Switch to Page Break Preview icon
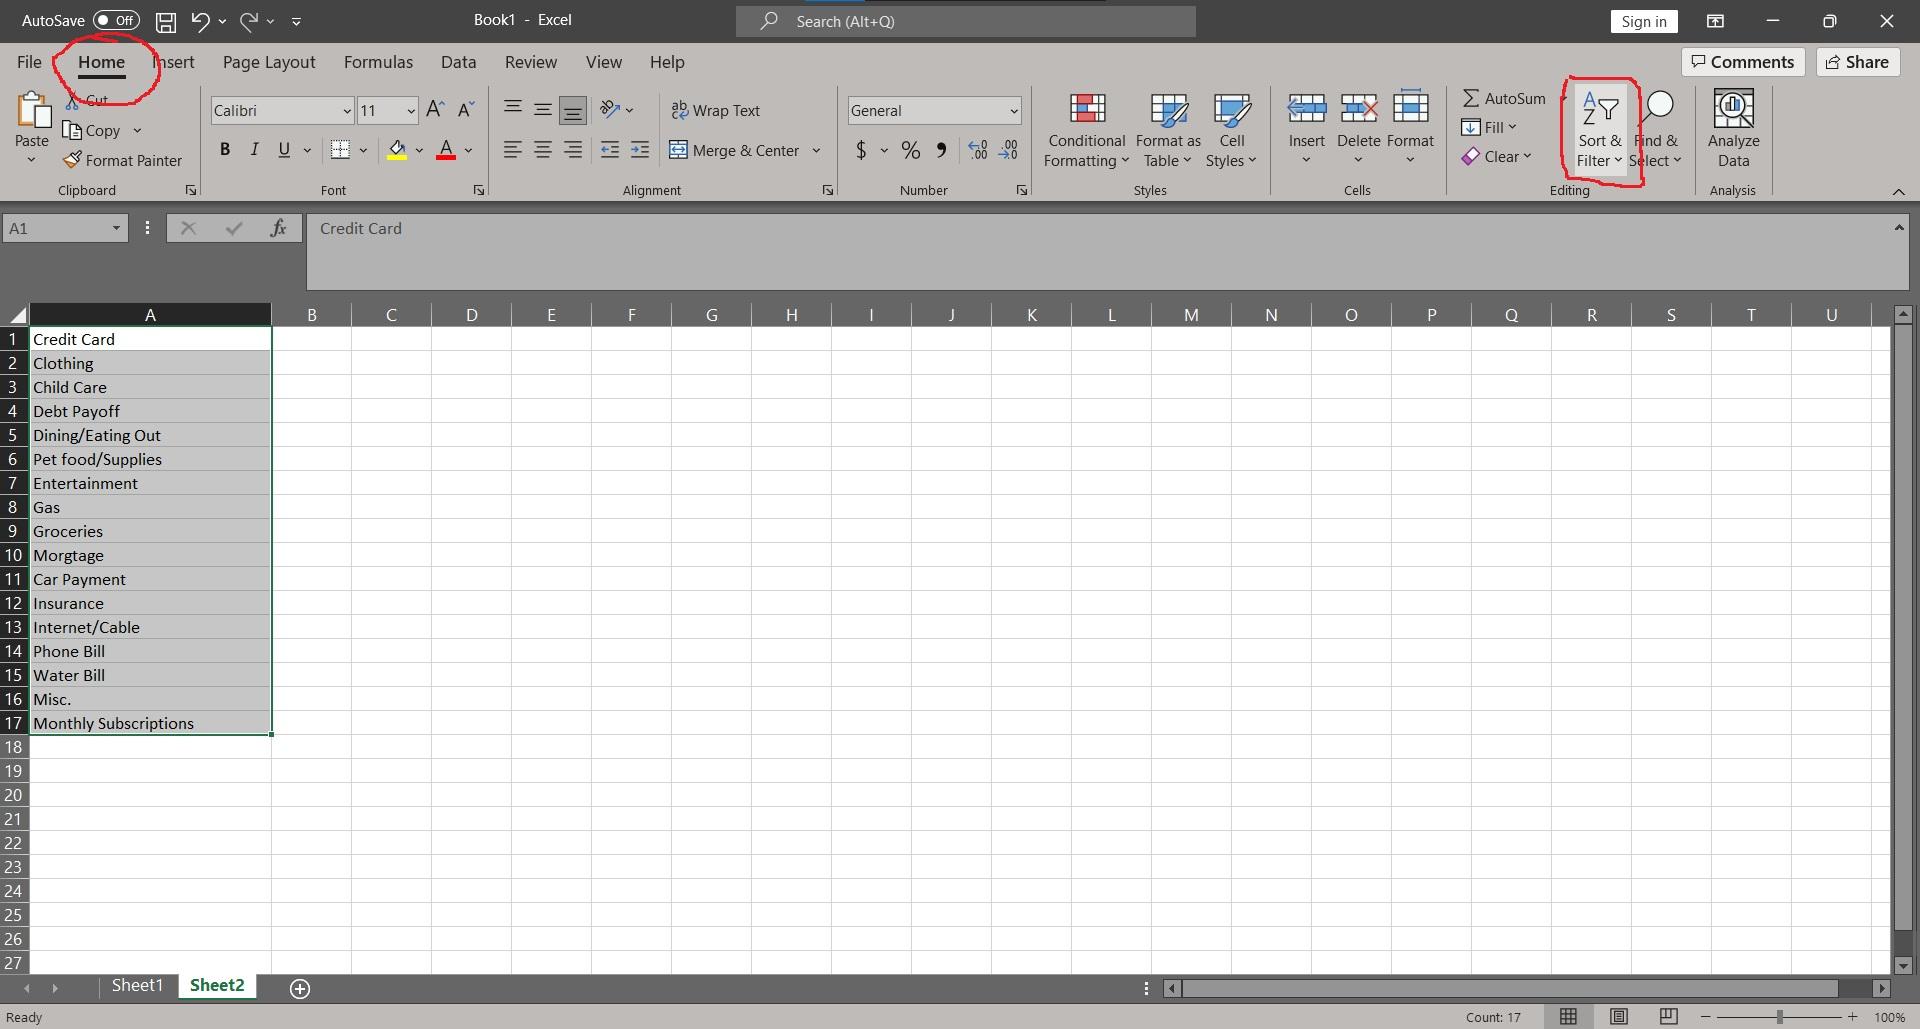The image size is (1920, 1029). click(1668, 1016)
